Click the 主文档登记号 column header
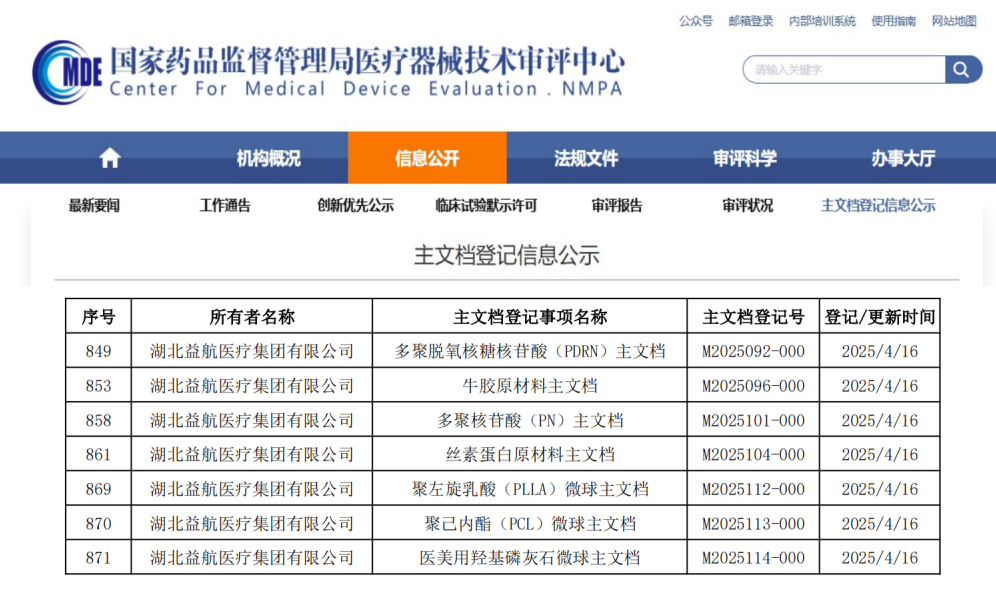Screen dimensions: 996x606 click(753, 316)
